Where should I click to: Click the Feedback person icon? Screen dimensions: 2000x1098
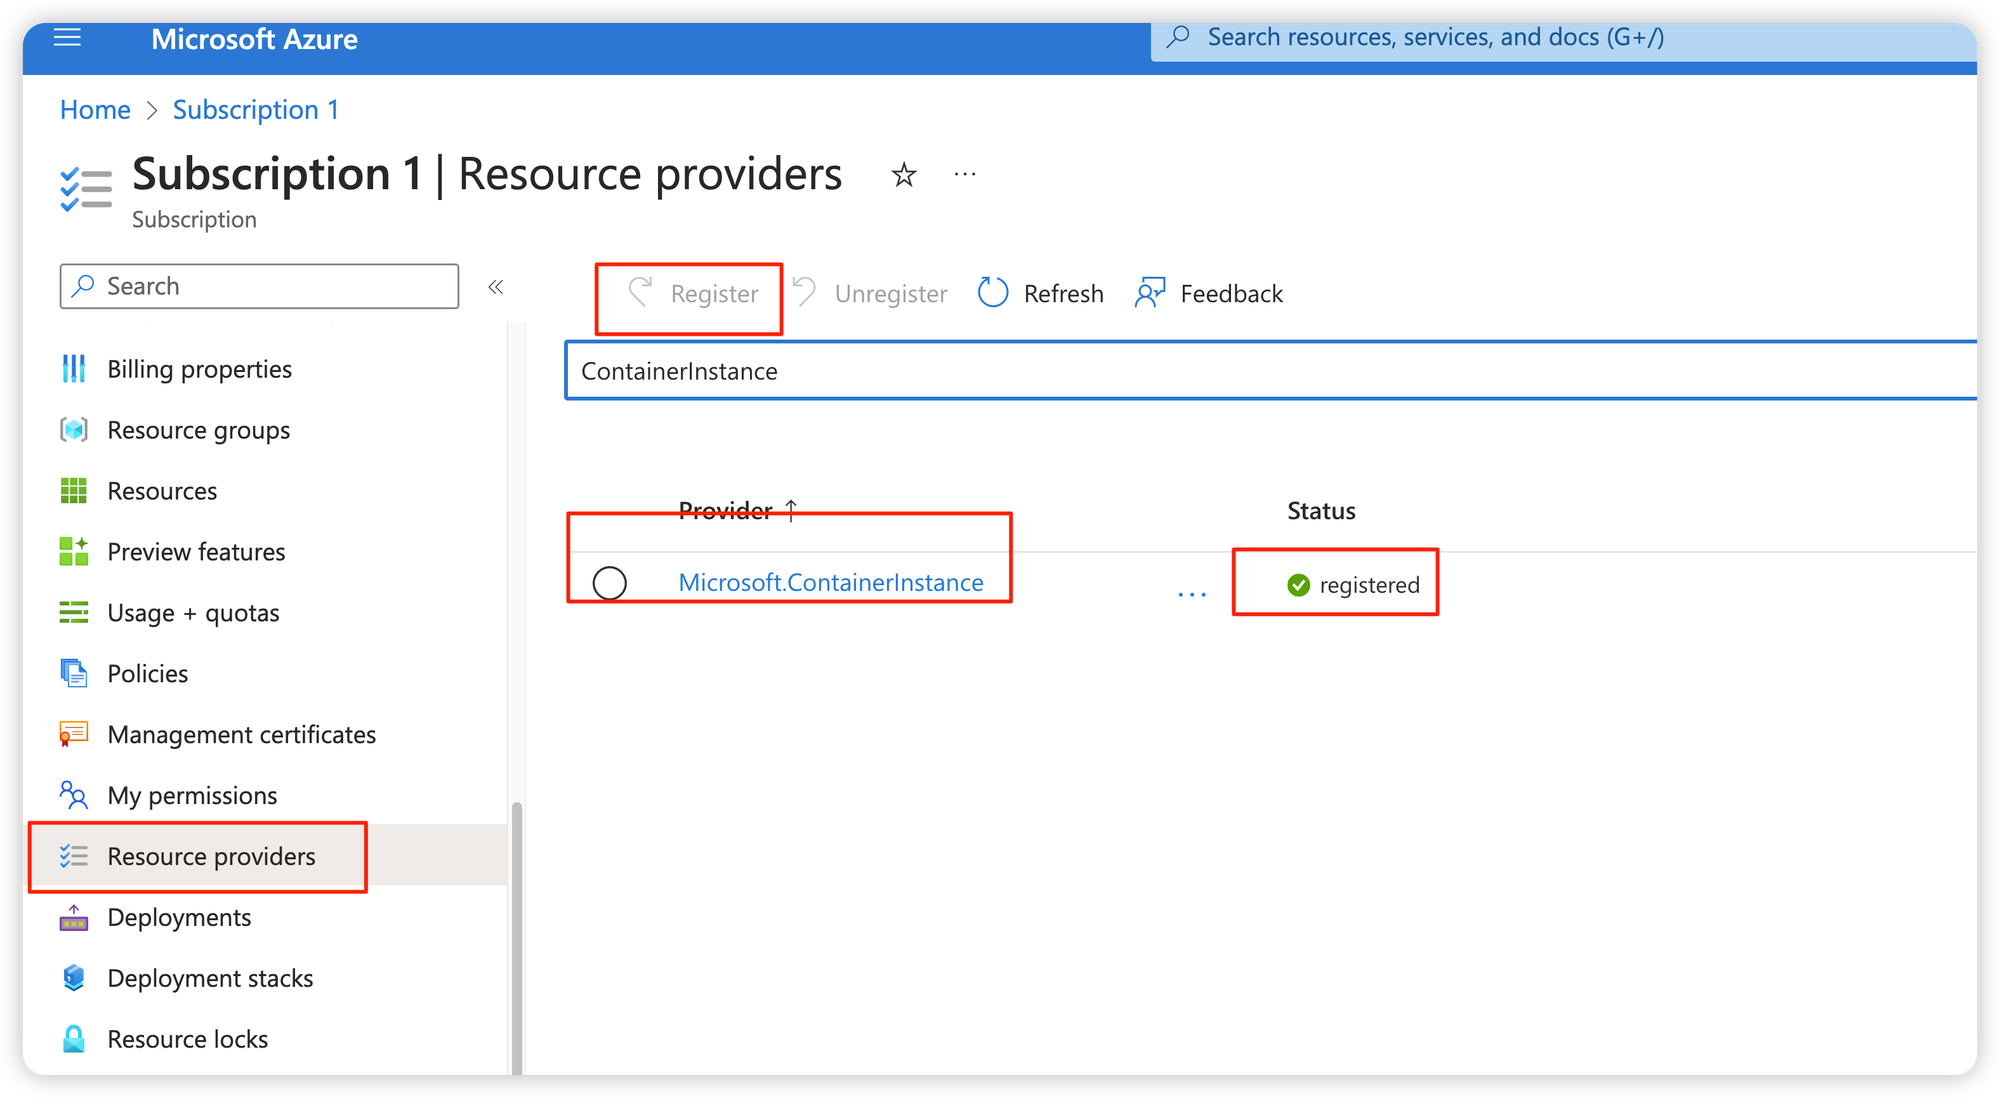[x=1151, y=293]
